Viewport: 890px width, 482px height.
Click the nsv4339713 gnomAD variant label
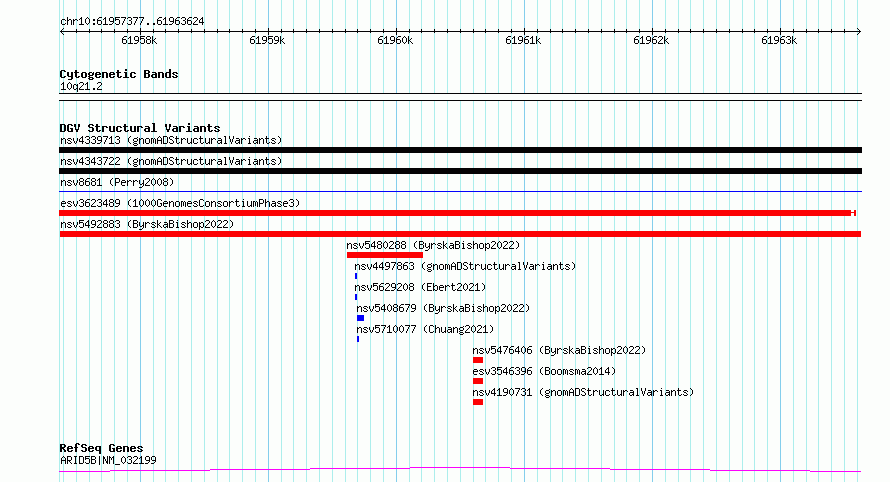coord(171,140)
